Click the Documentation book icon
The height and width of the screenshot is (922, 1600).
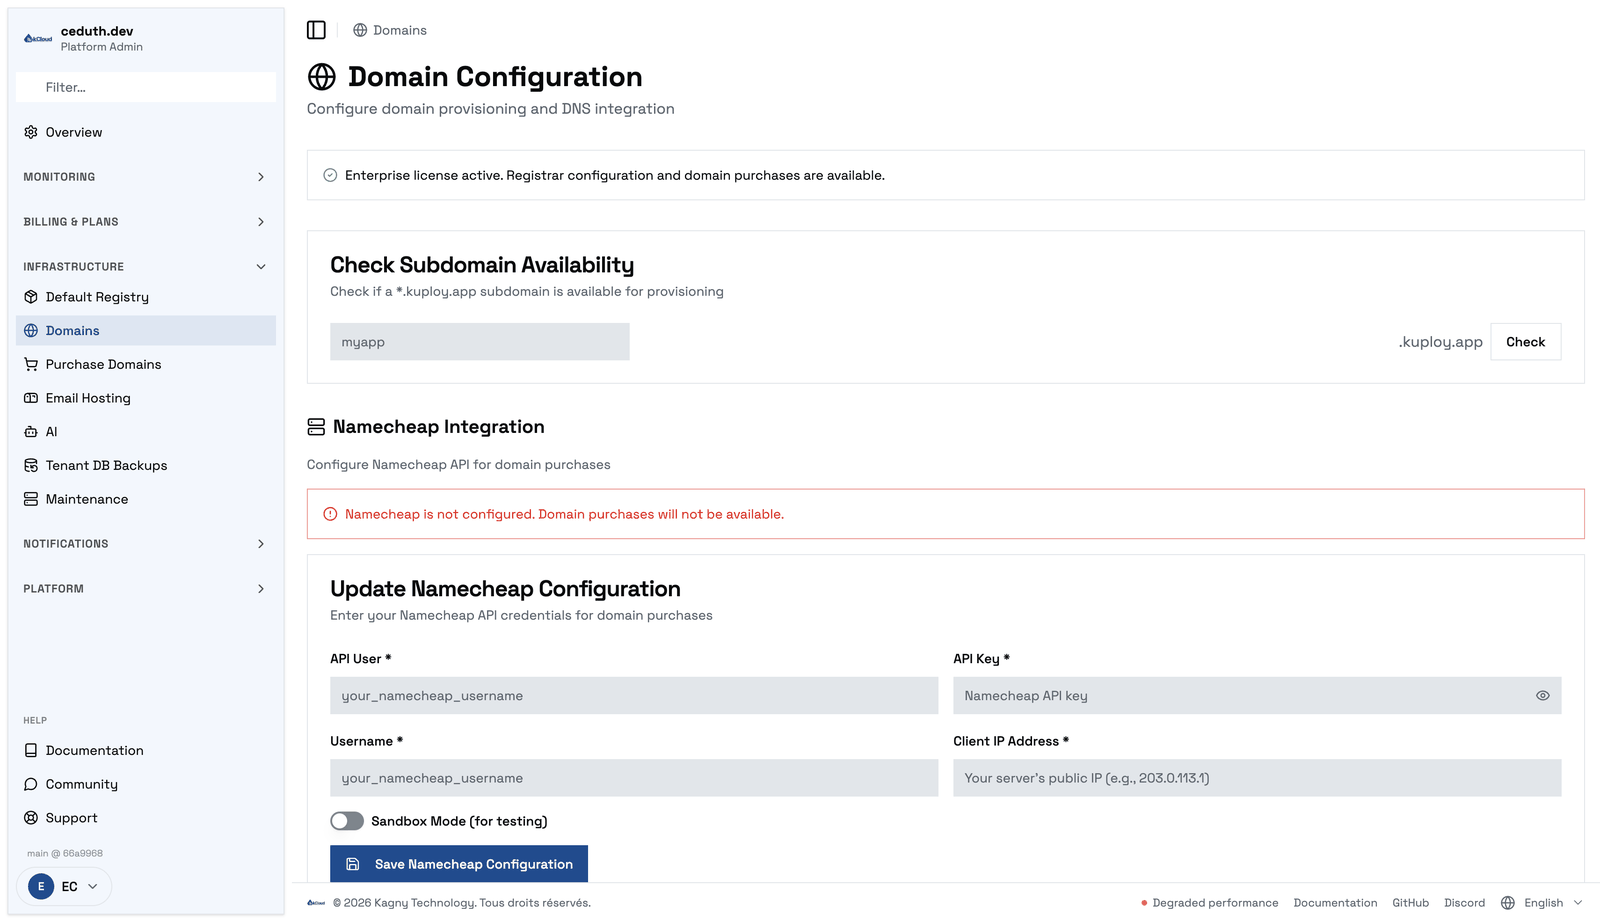tap(31, 750)
